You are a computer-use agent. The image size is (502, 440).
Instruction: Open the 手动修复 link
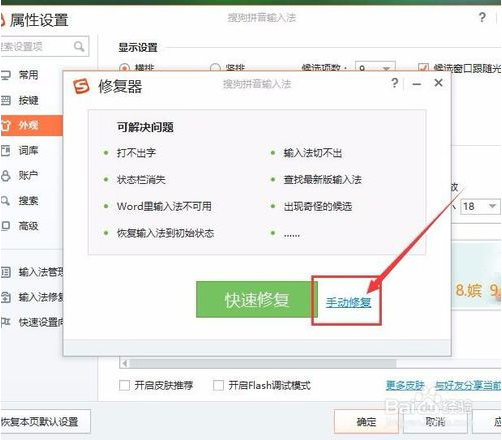(348, 302)
